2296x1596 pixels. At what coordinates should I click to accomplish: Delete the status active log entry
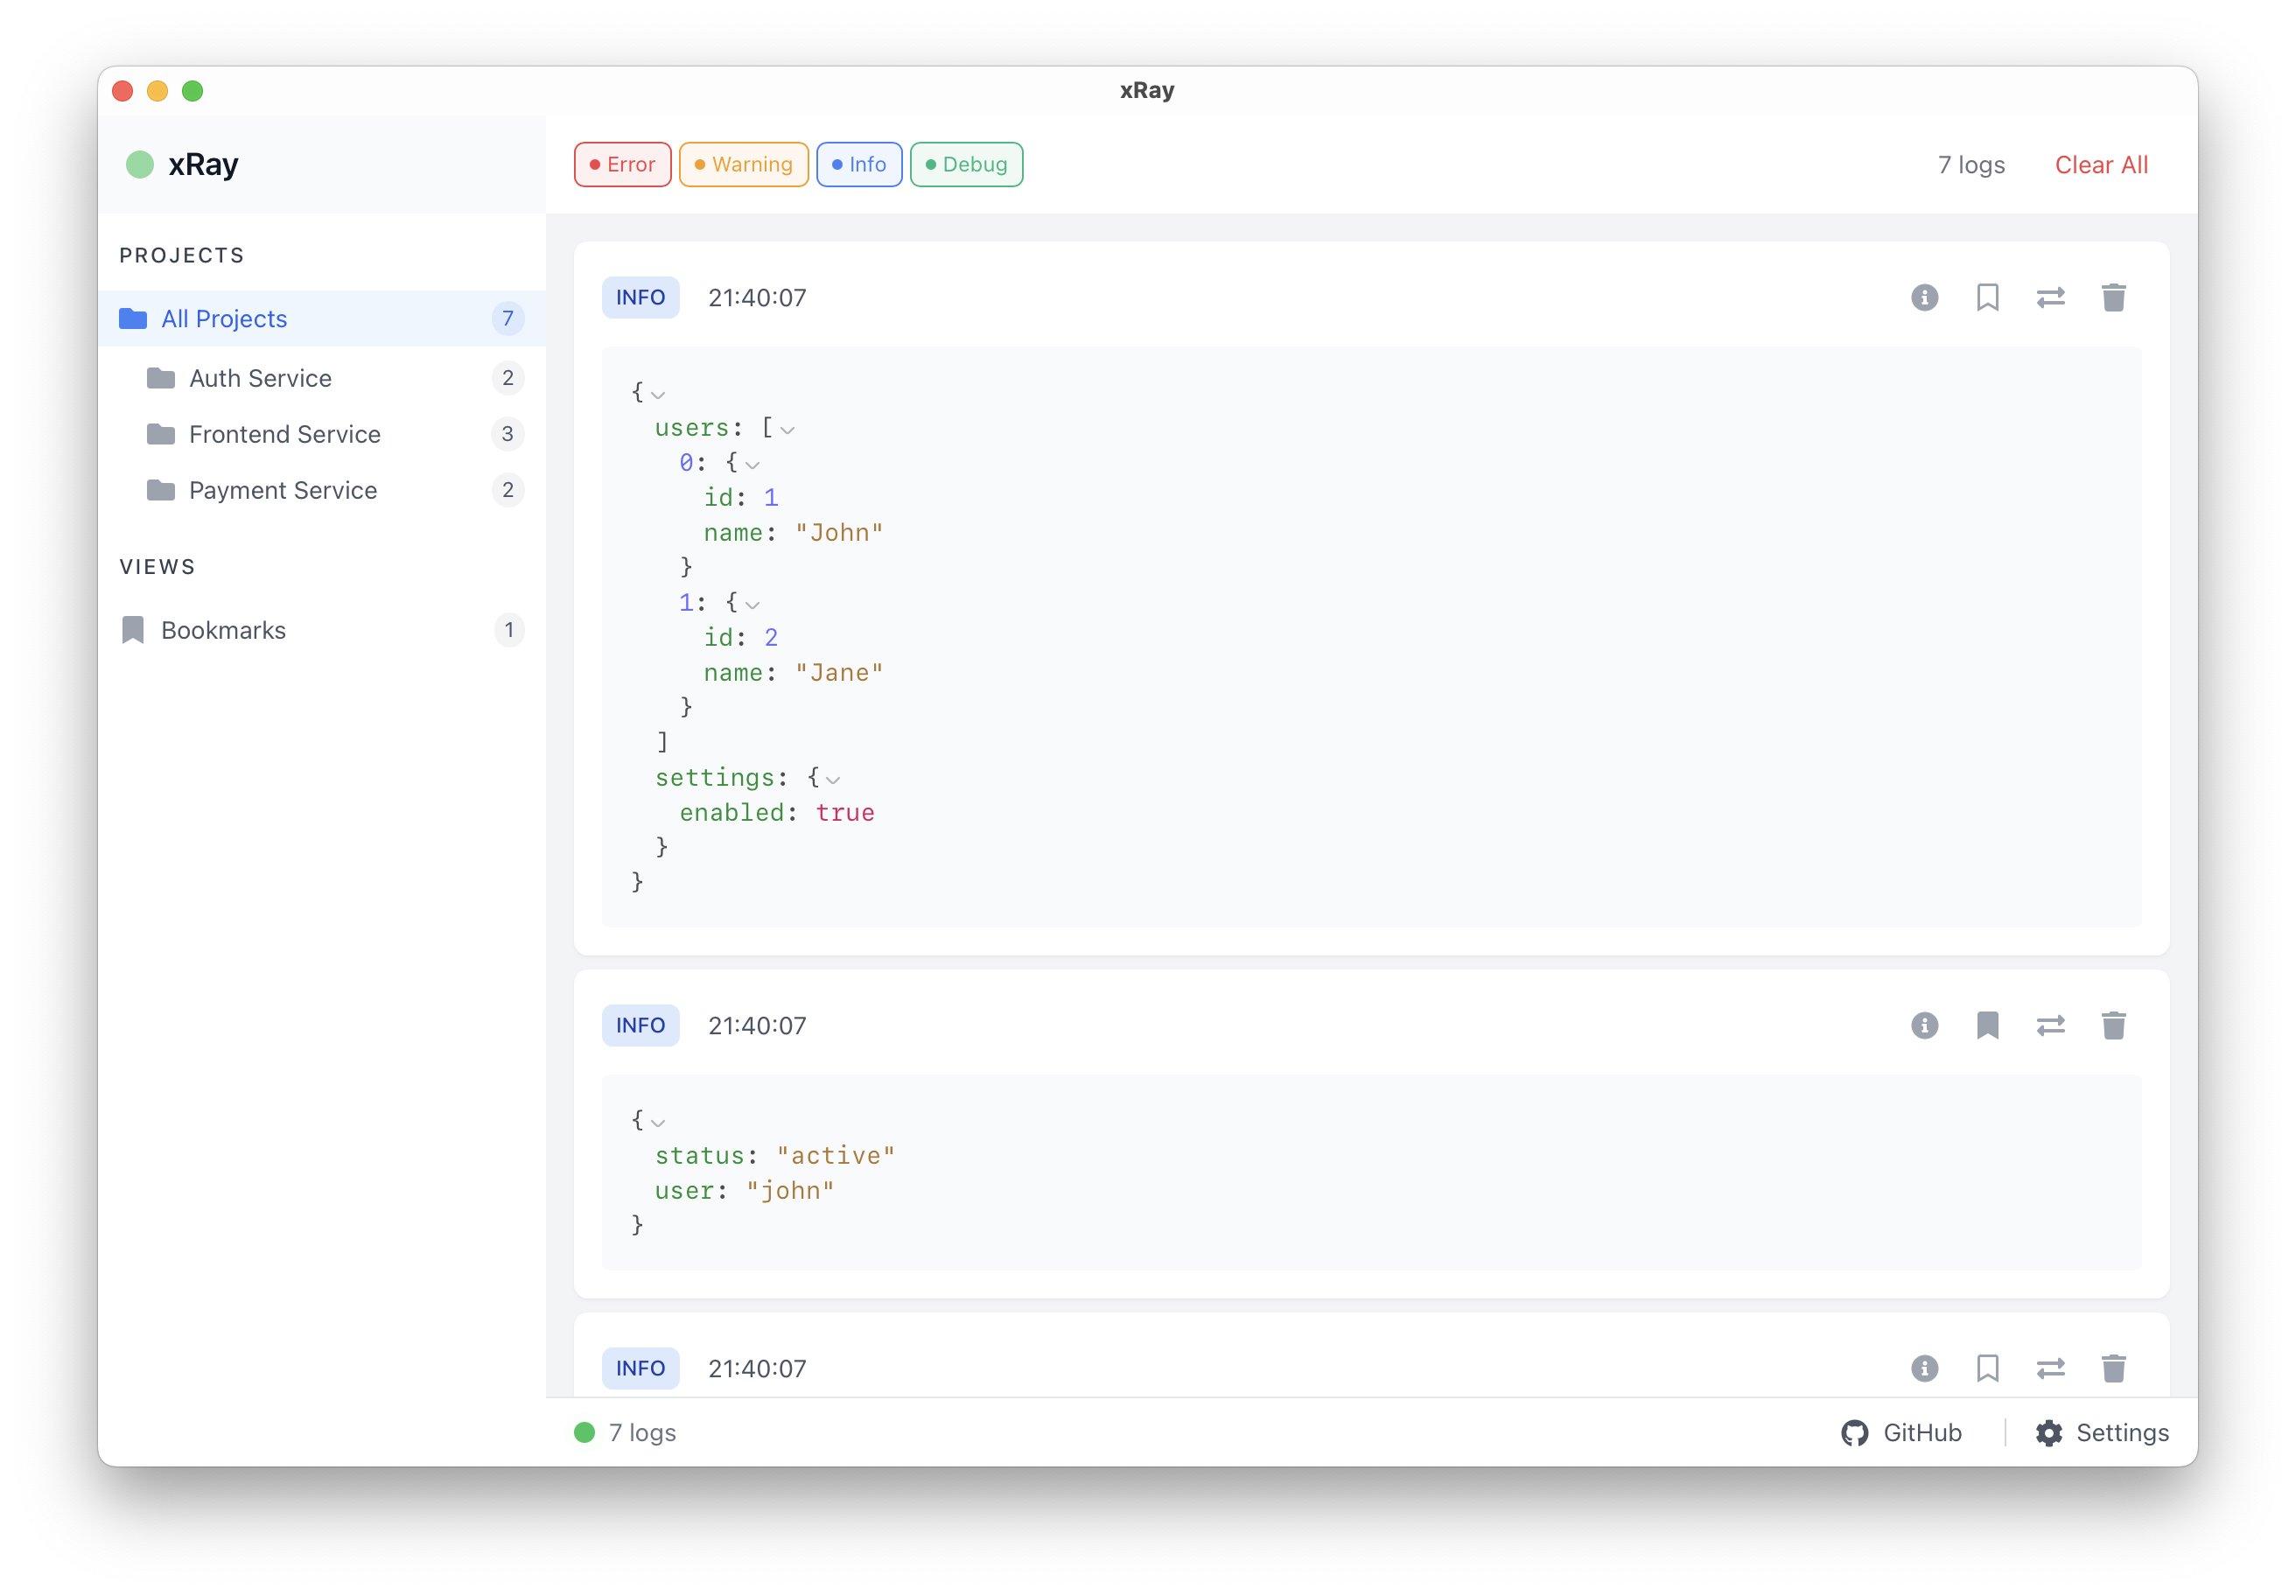(2113, 1025)
